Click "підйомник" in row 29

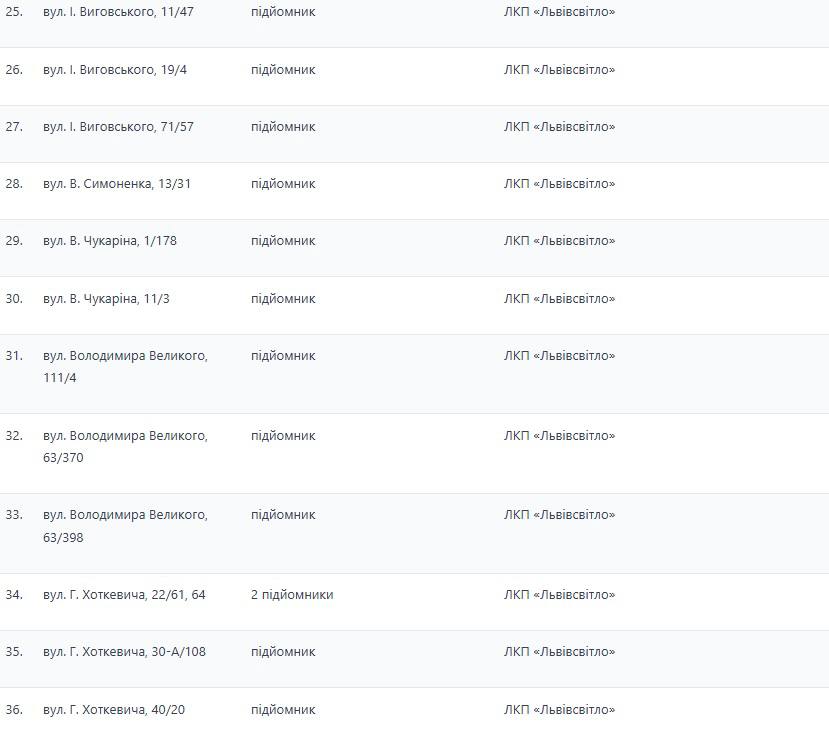(x=283, y=241)
